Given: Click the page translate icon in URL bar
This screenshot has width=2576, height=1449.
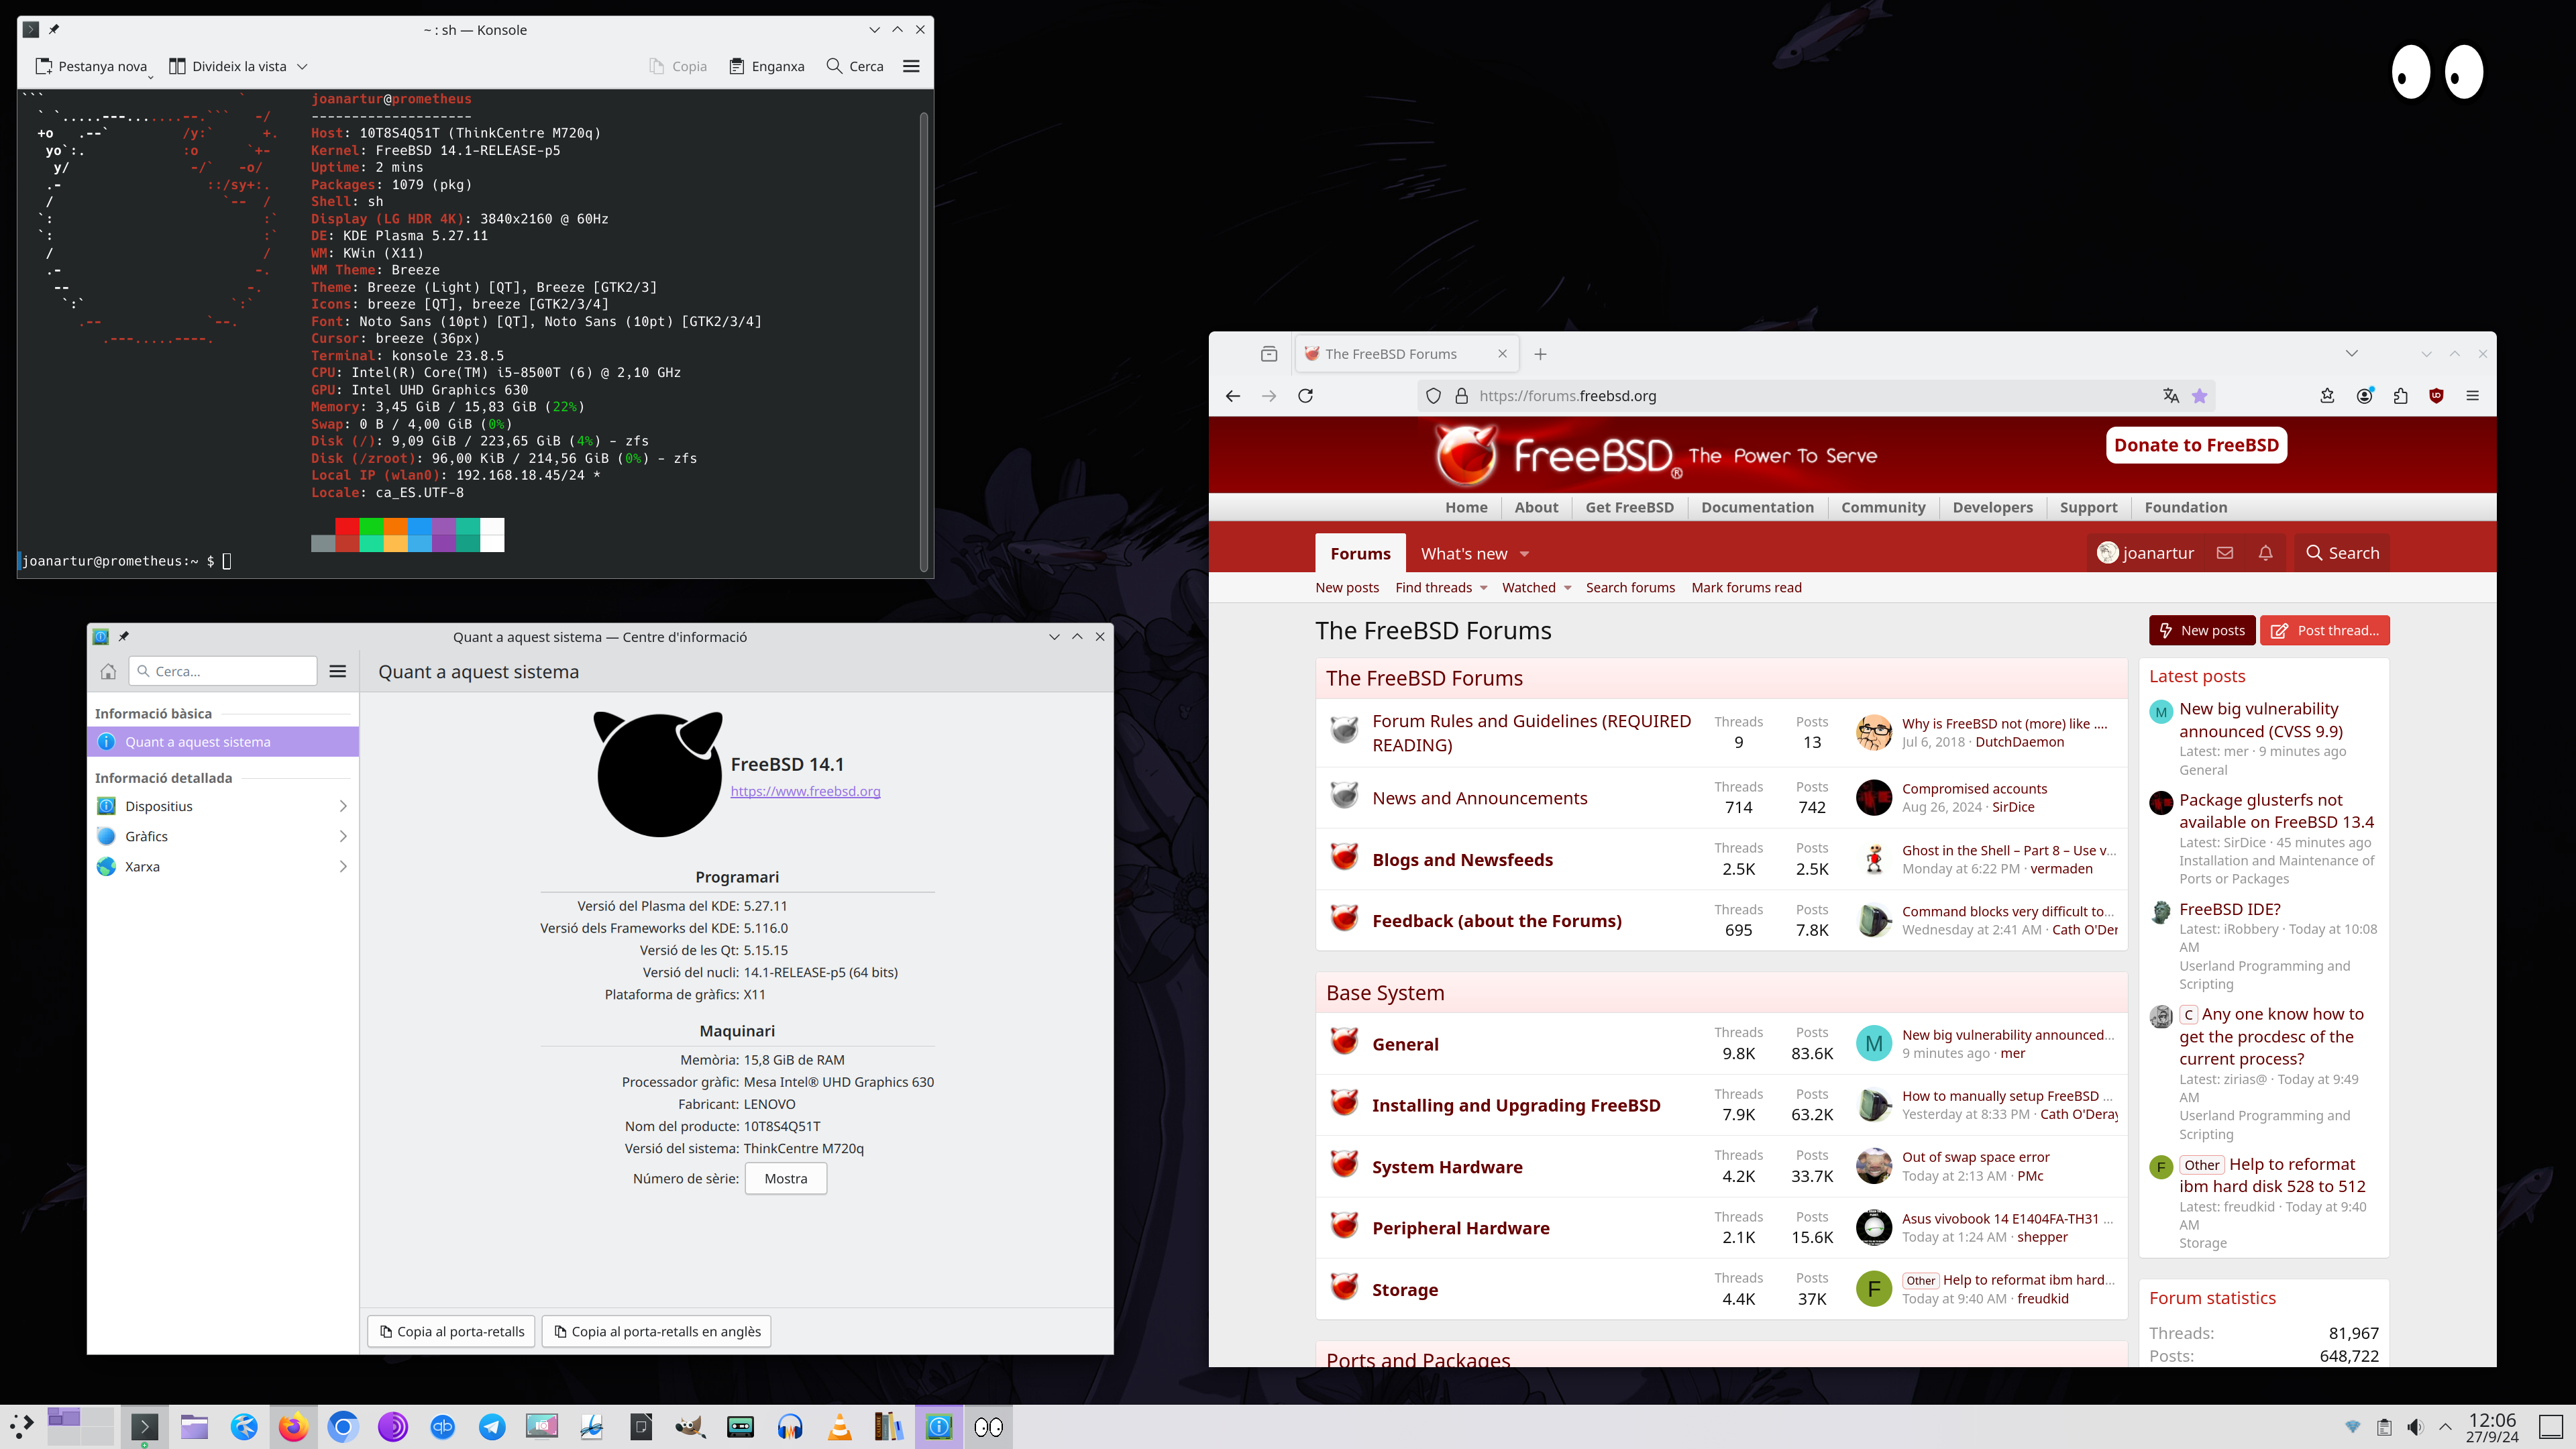Looking at the screenshot, I should click(x=2170, y=396).
